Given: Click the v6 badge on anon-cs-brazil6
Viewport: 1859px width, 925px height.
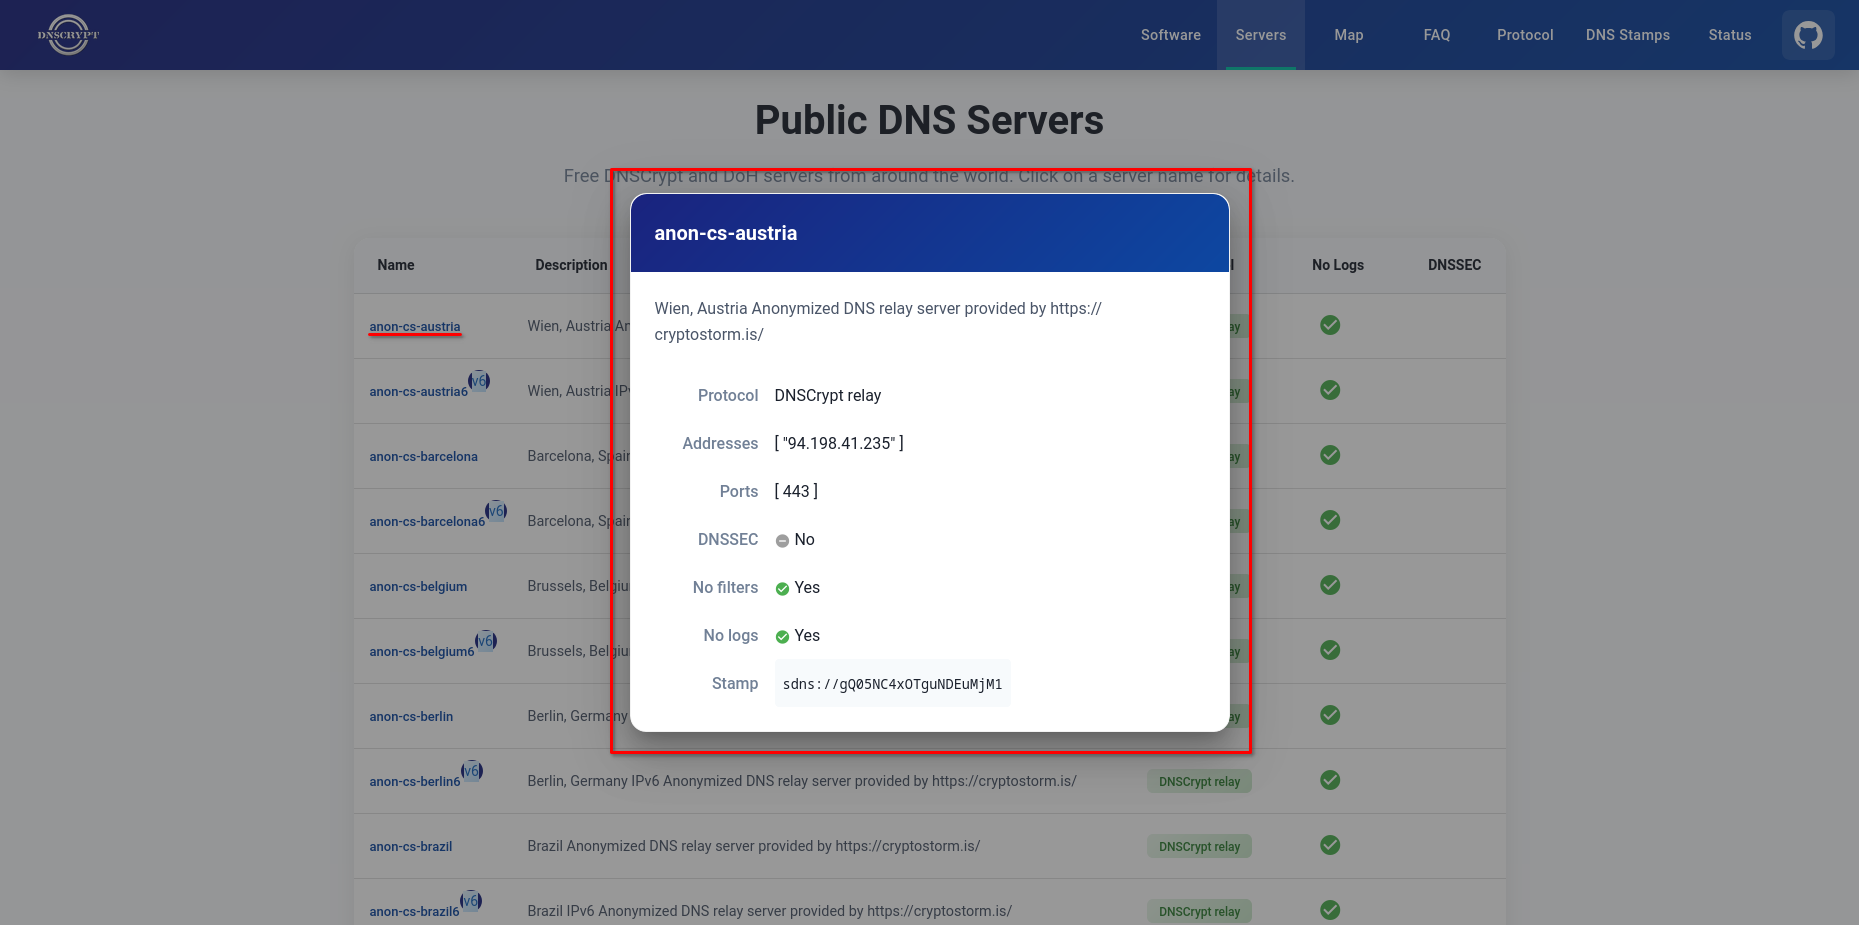Looking at the screenshot, I should 471,901.
